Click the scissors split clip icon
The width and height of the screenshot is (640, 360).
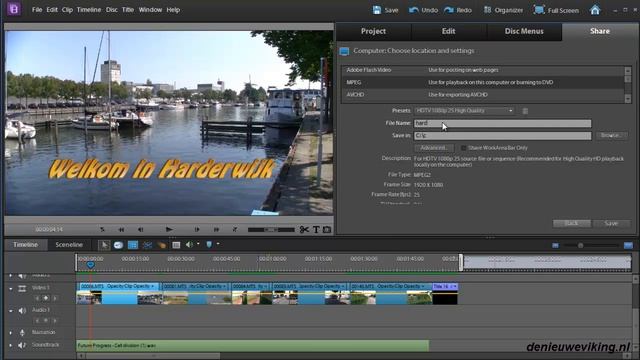coord(304,230)
